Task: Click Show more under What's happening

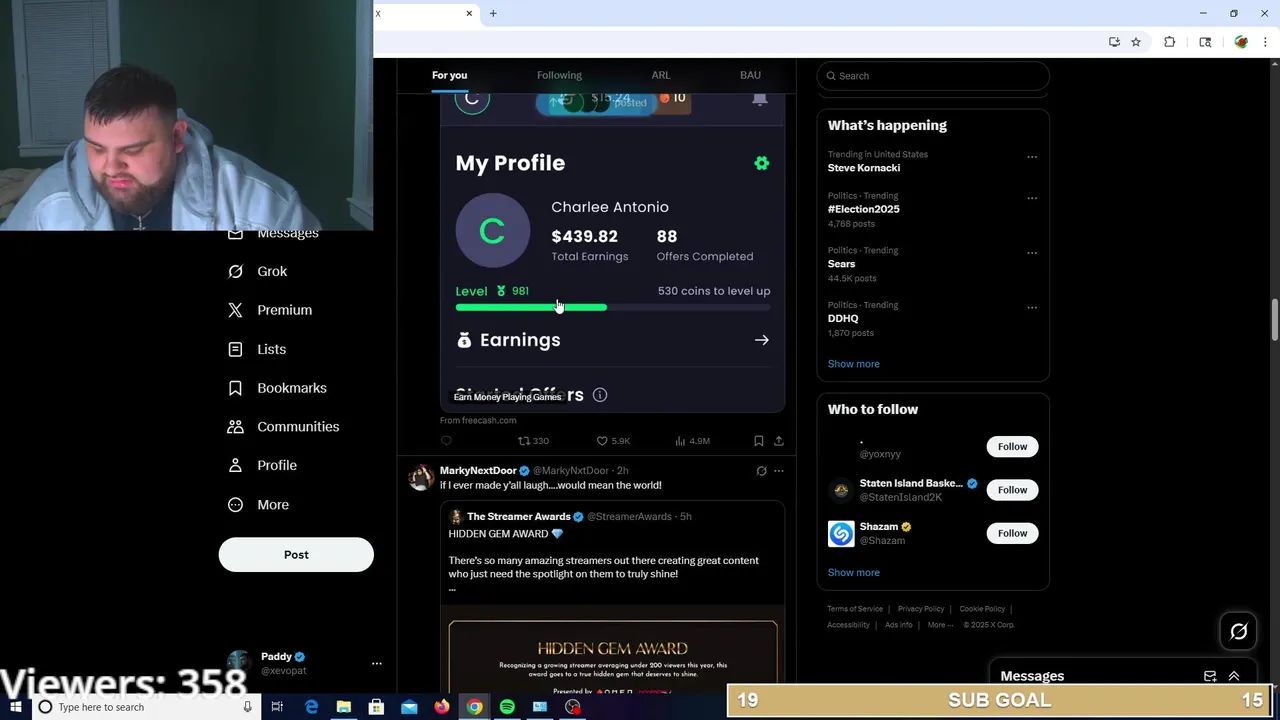Action: pos(853,364)
